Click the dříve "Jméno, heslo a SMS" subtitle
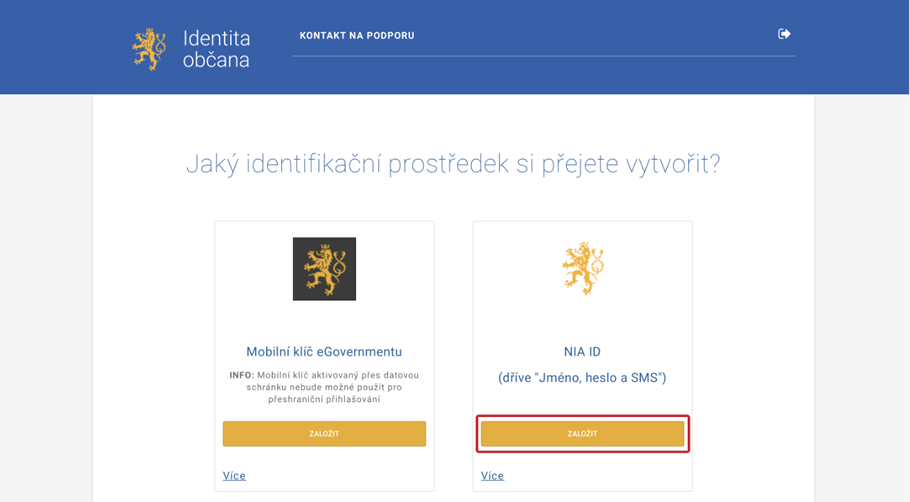This screenshot has width=910, height=502. click(582, 378)
